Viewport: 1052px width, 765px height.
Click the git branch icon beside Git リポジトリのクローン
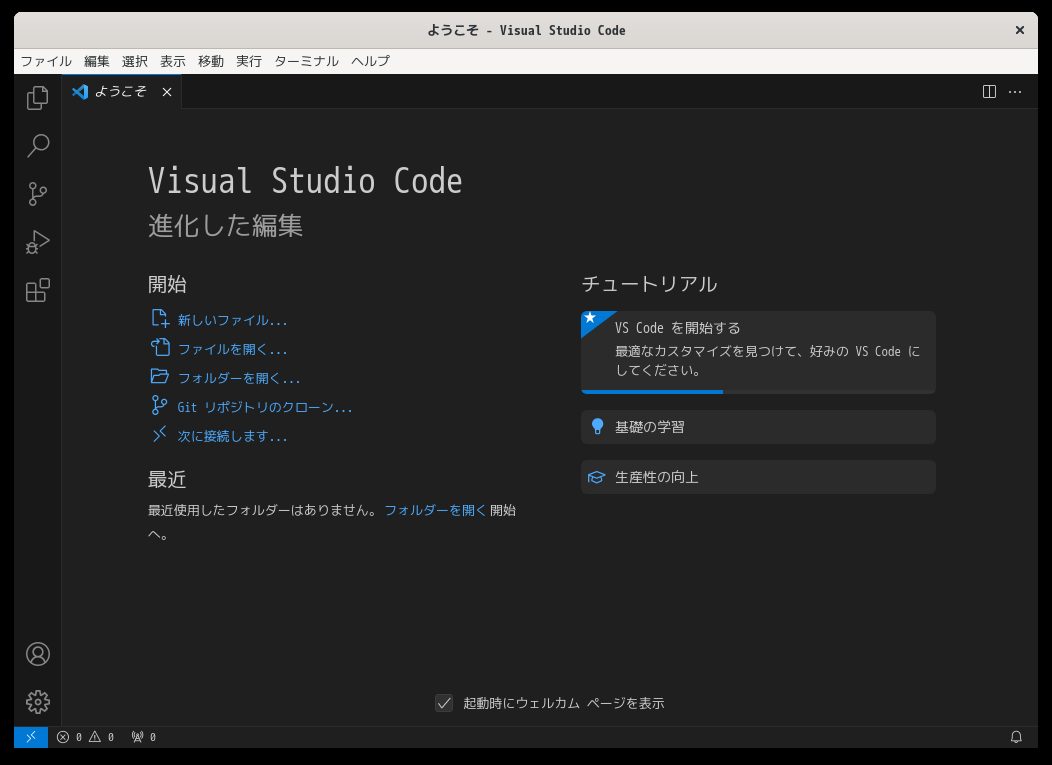coord(160,405)
